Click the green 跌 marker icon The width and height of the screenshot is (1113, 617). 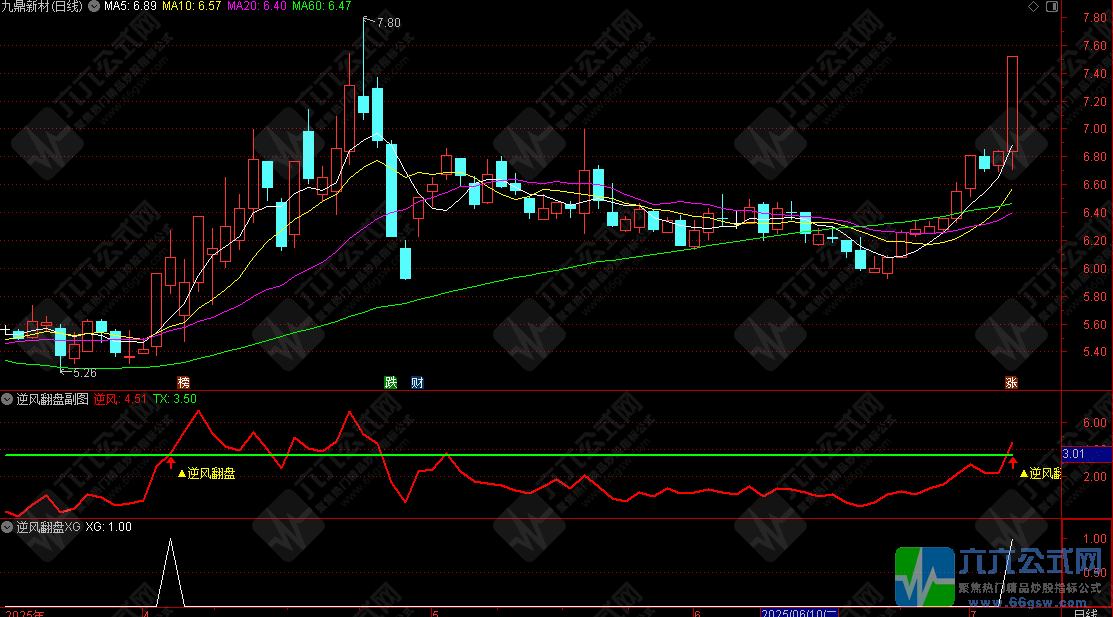click(391, 383)
